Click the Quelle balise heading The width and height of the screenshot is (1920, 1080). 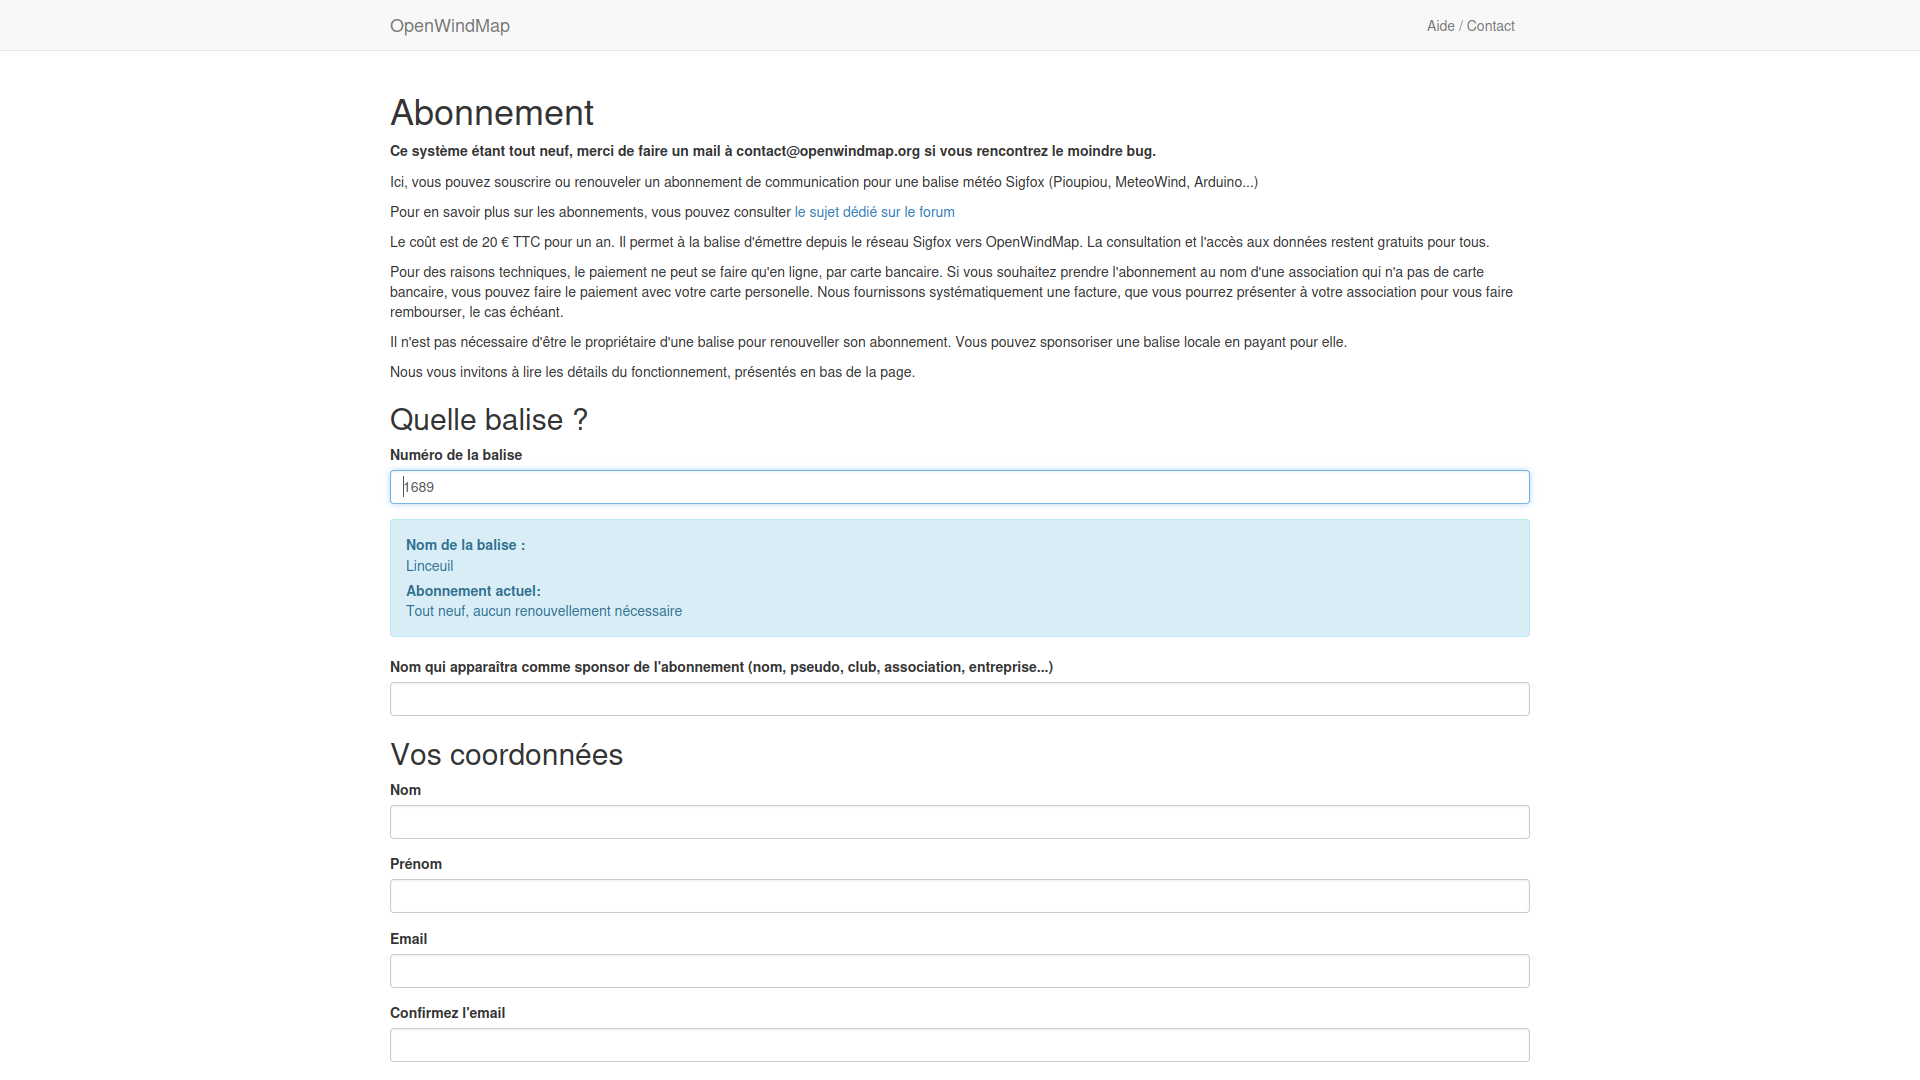tap(489, 420)
